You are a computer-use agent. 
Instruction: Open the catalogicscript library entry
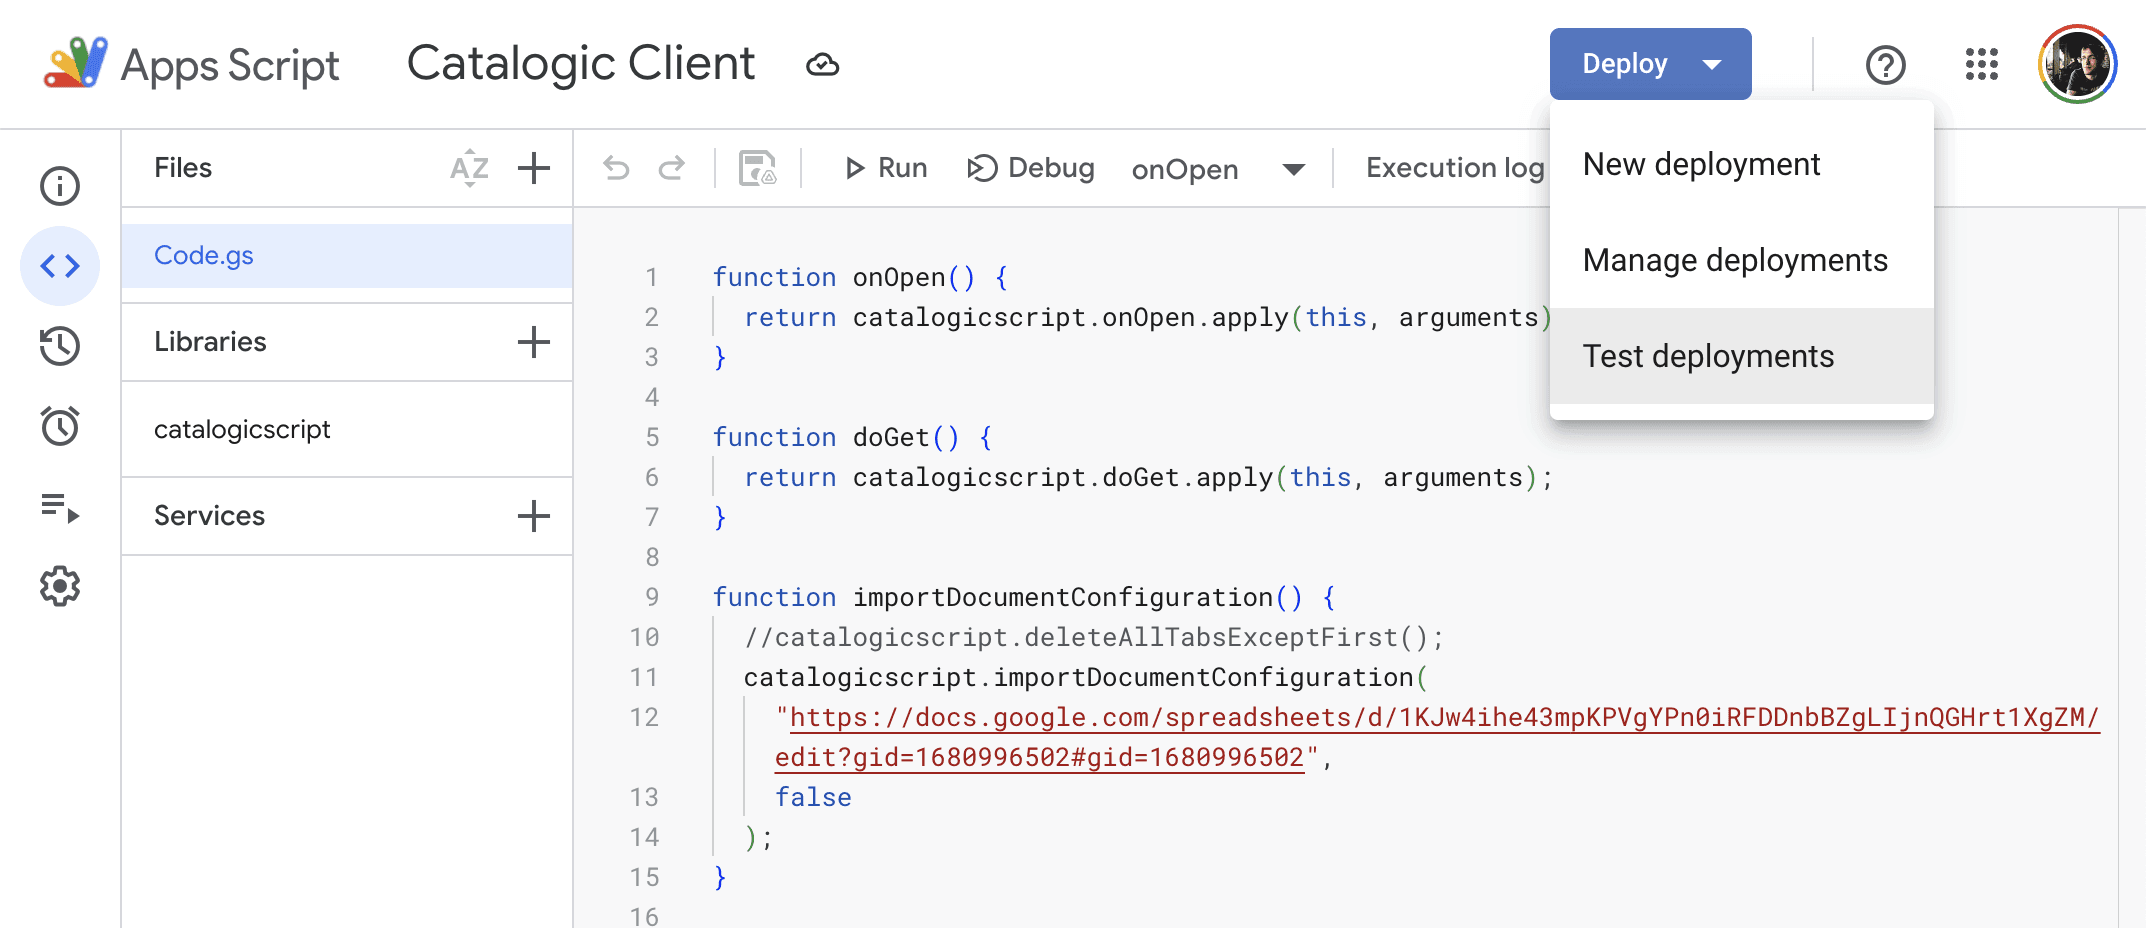346,429
